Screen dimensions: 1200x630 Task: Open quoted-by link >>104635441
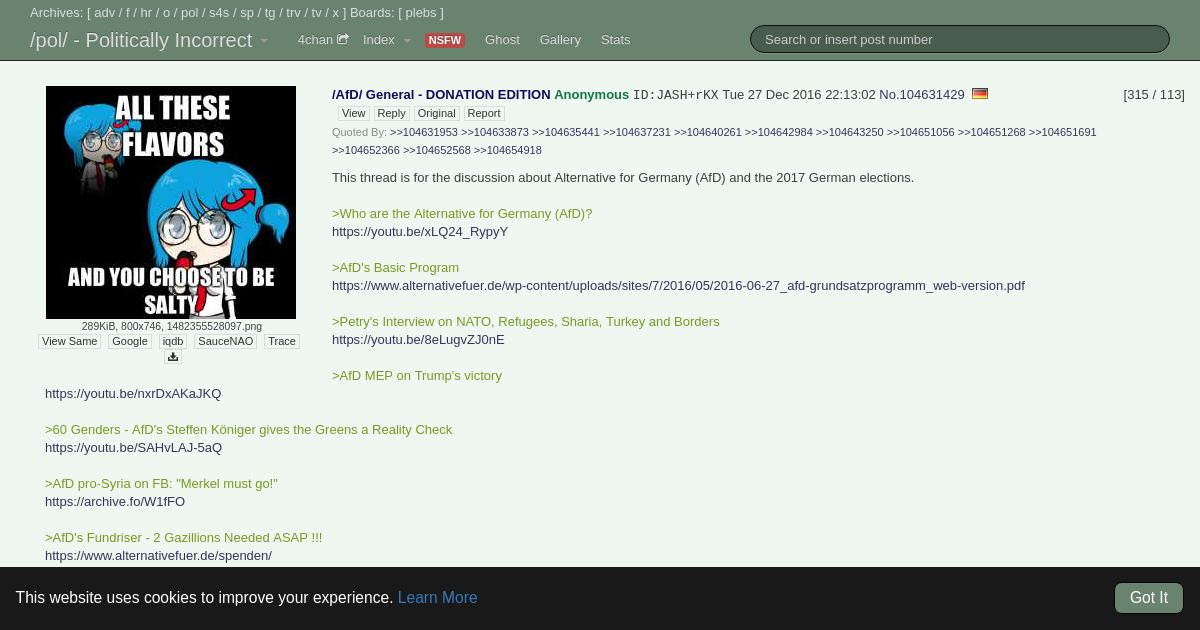[x=566, y=132]
